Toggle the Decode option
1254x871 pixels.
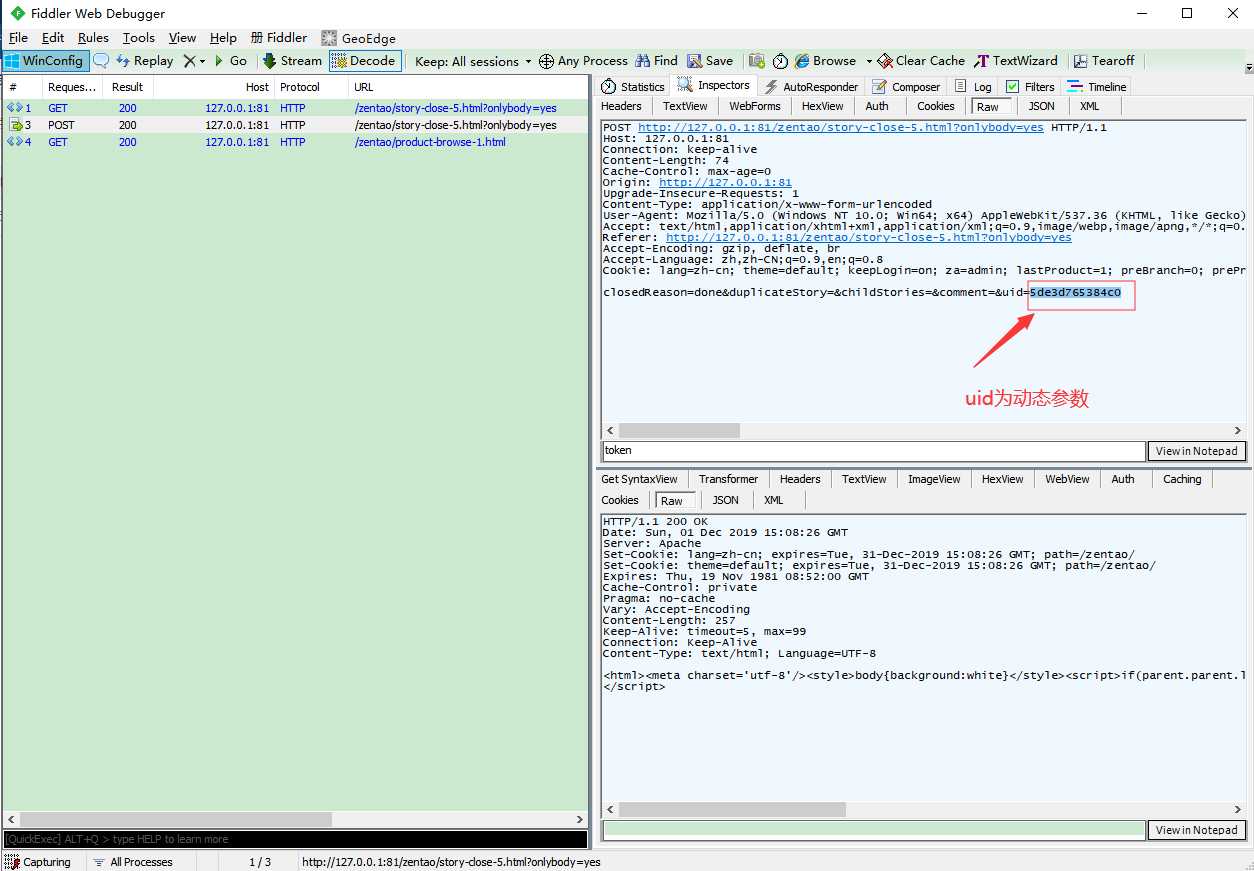click(365, 61)
